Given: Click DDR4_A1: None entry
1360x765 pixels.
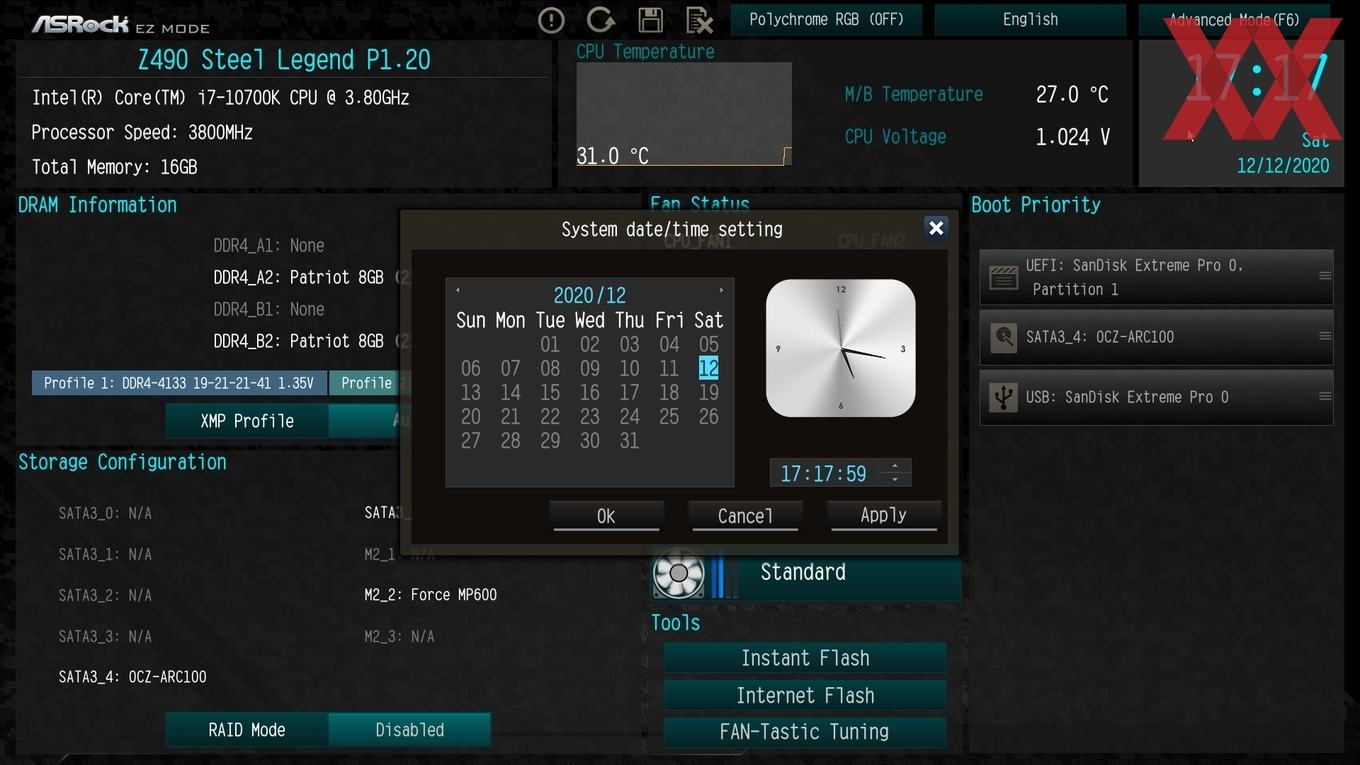Looking at the screenshot, I should [x=269, y=245].
